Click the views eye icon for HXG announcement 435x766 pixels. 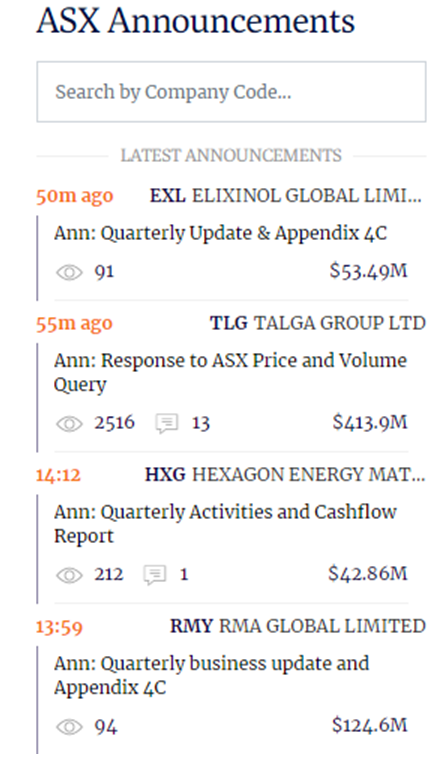(x=69, y=575)
